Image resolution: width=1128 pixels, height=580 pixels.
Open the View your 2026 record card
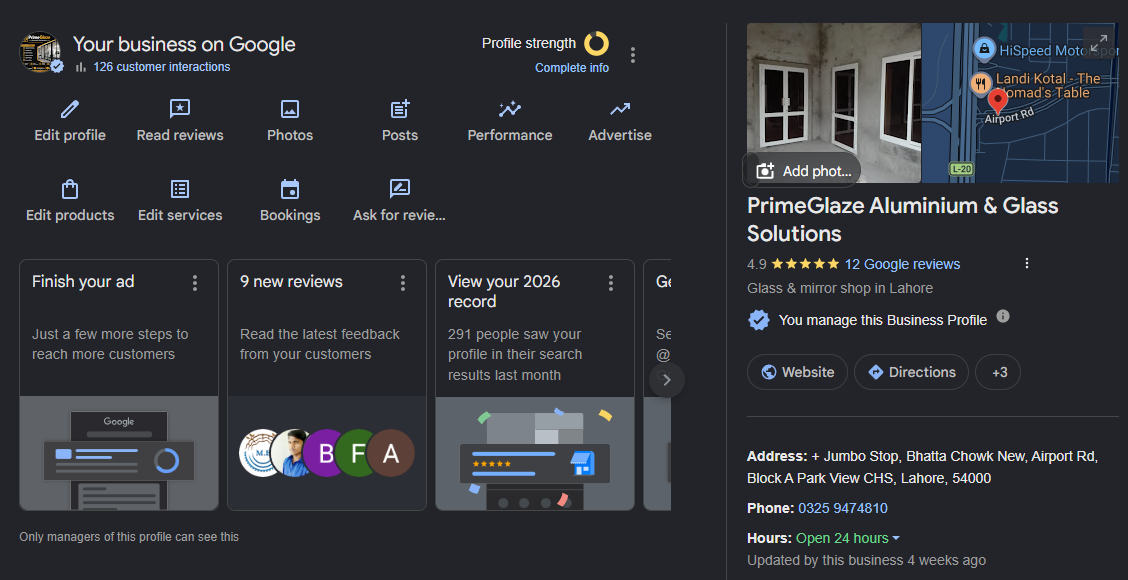(535, 385)
